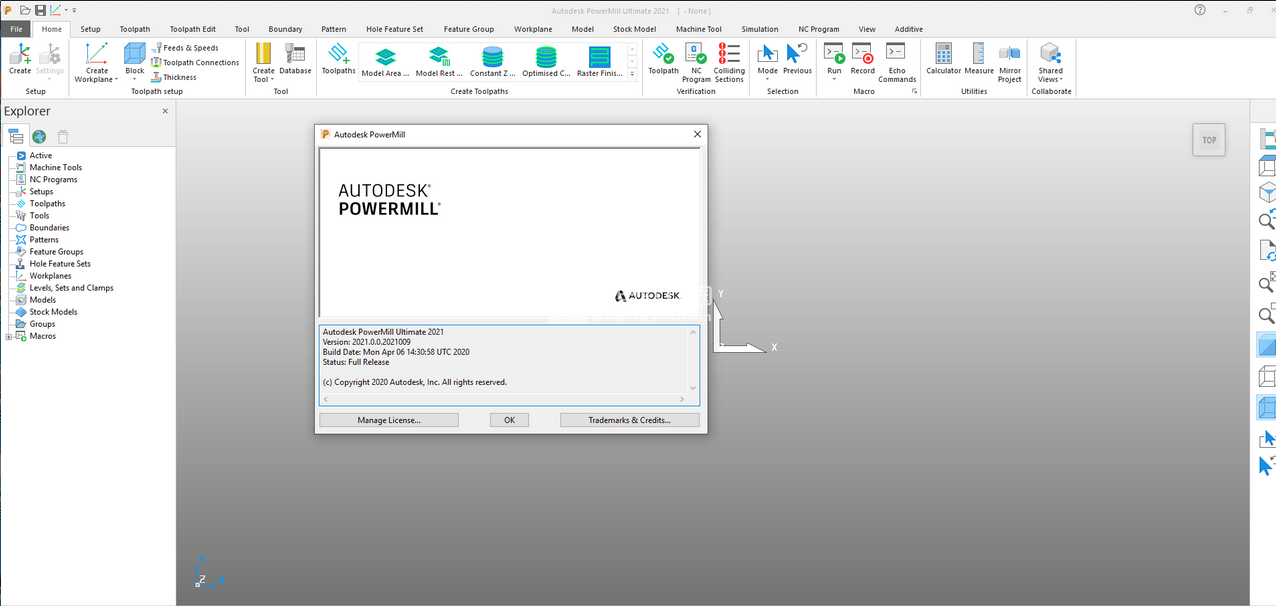
Task: Open the Explorer recycle bin tab
Action: coord(63,137)
